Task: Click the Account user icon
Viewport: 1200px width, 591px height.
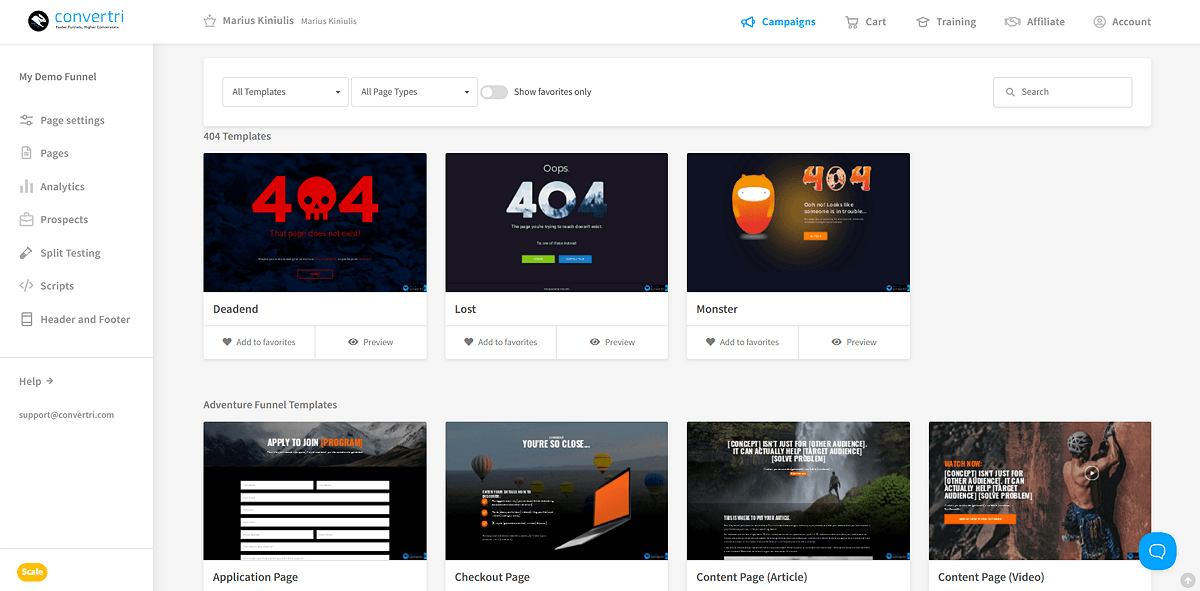Action: (x=1099, y=22)
